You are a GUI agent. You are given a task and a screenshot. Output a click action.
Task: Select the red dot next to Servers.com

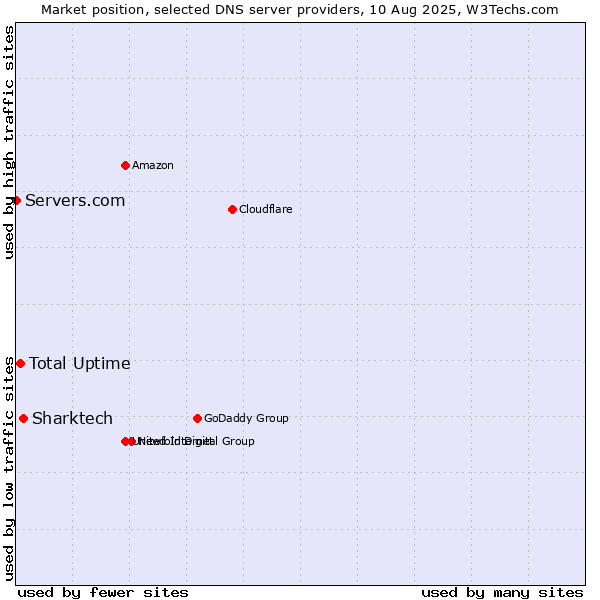point(16,201)
